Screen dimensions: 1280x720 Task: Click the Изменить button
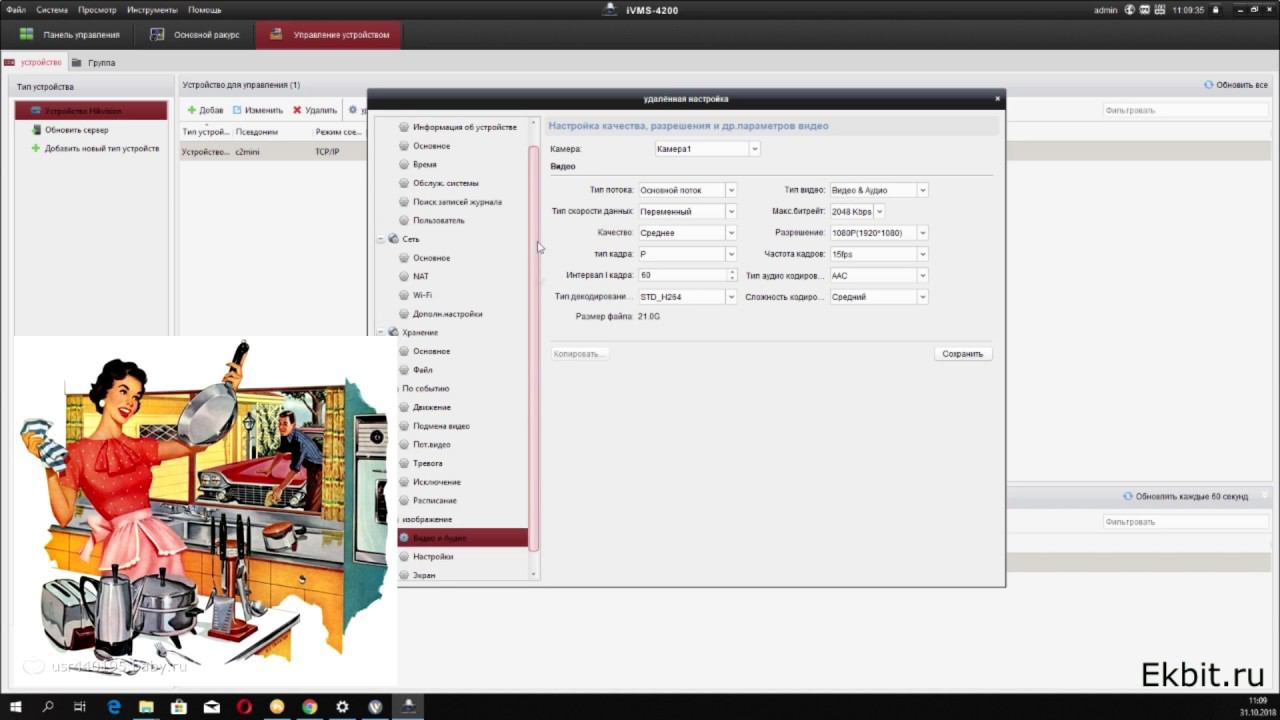point(258,110)
